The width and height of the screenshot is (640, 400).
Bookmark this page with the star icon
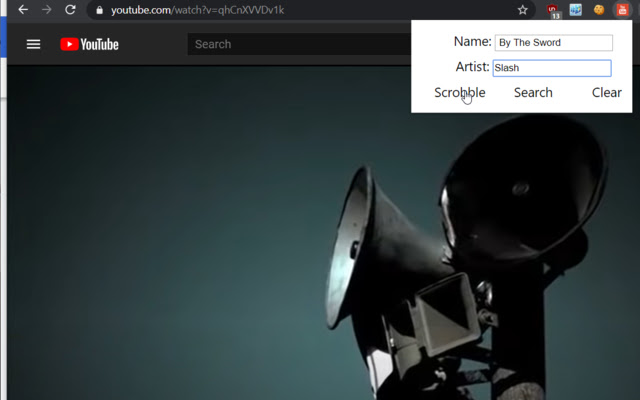coord(522,10)
